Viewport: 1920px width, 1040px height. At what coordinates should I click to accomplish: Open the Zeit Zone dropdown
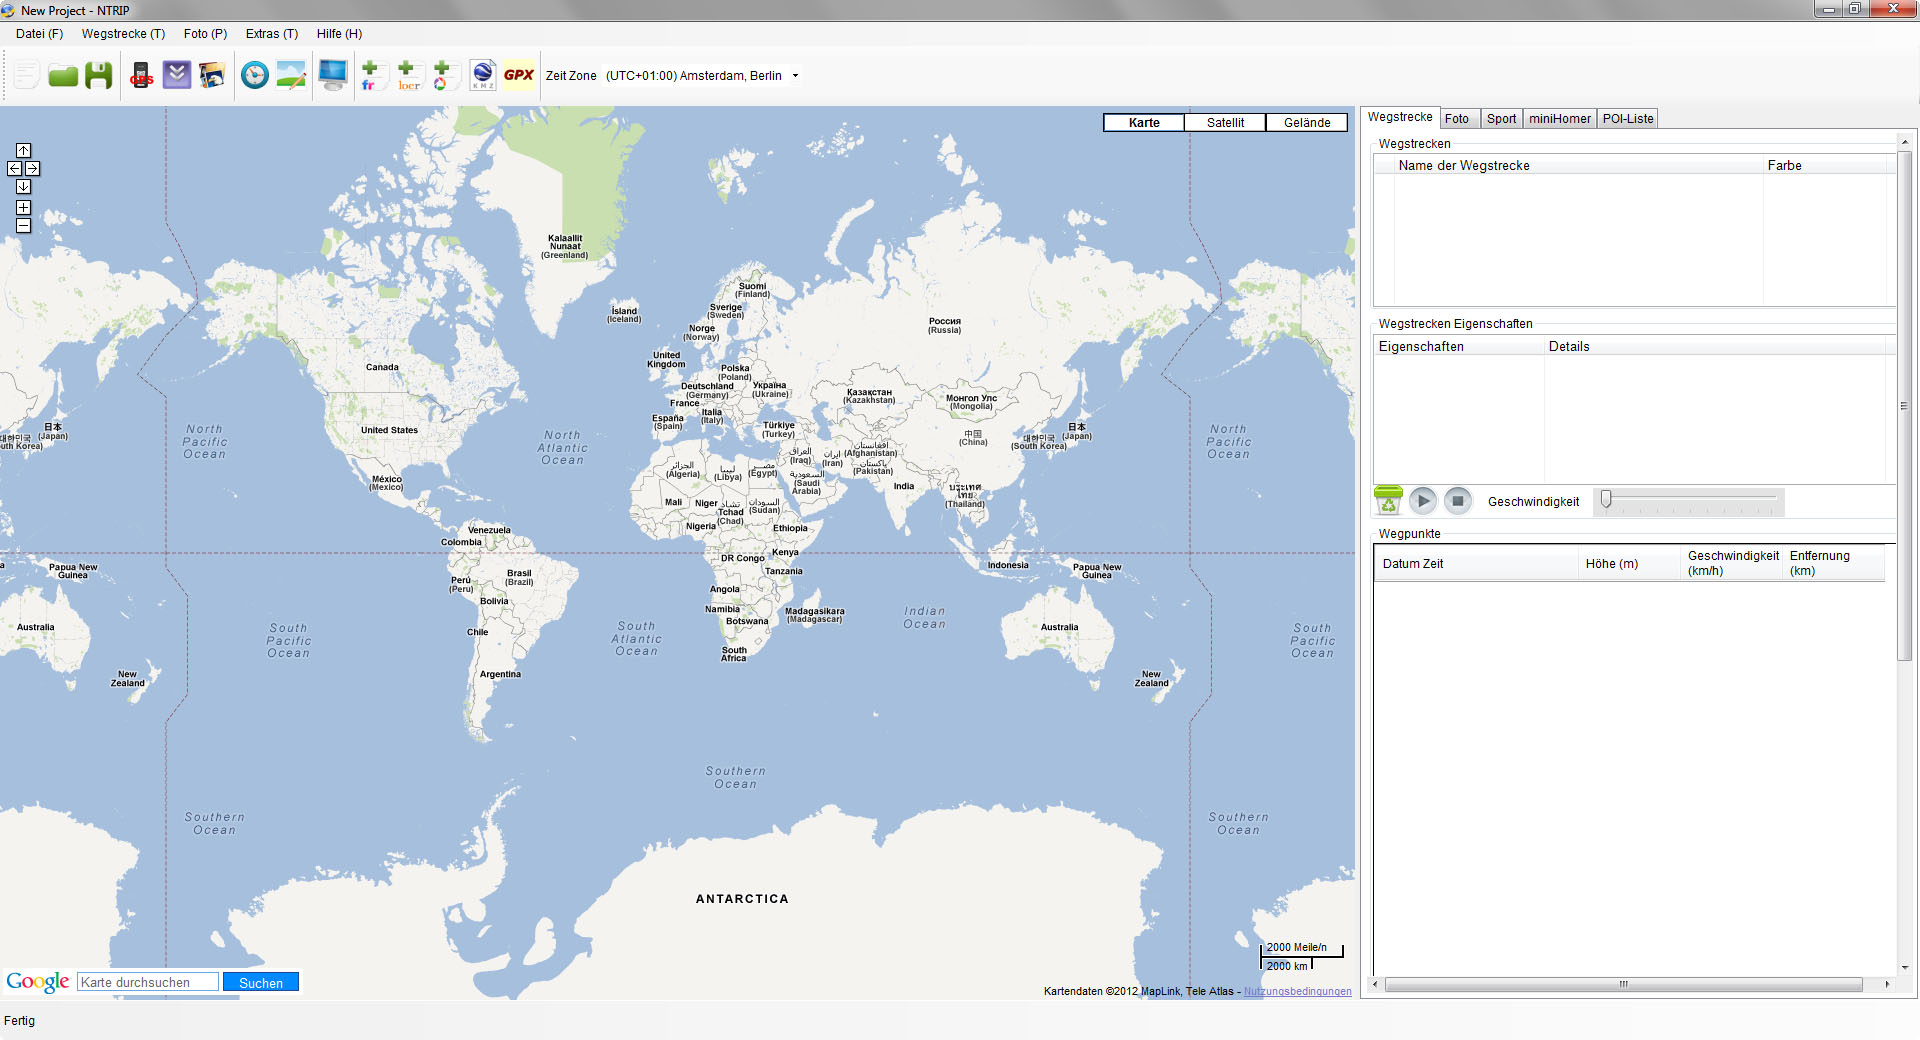click(795, 76)
